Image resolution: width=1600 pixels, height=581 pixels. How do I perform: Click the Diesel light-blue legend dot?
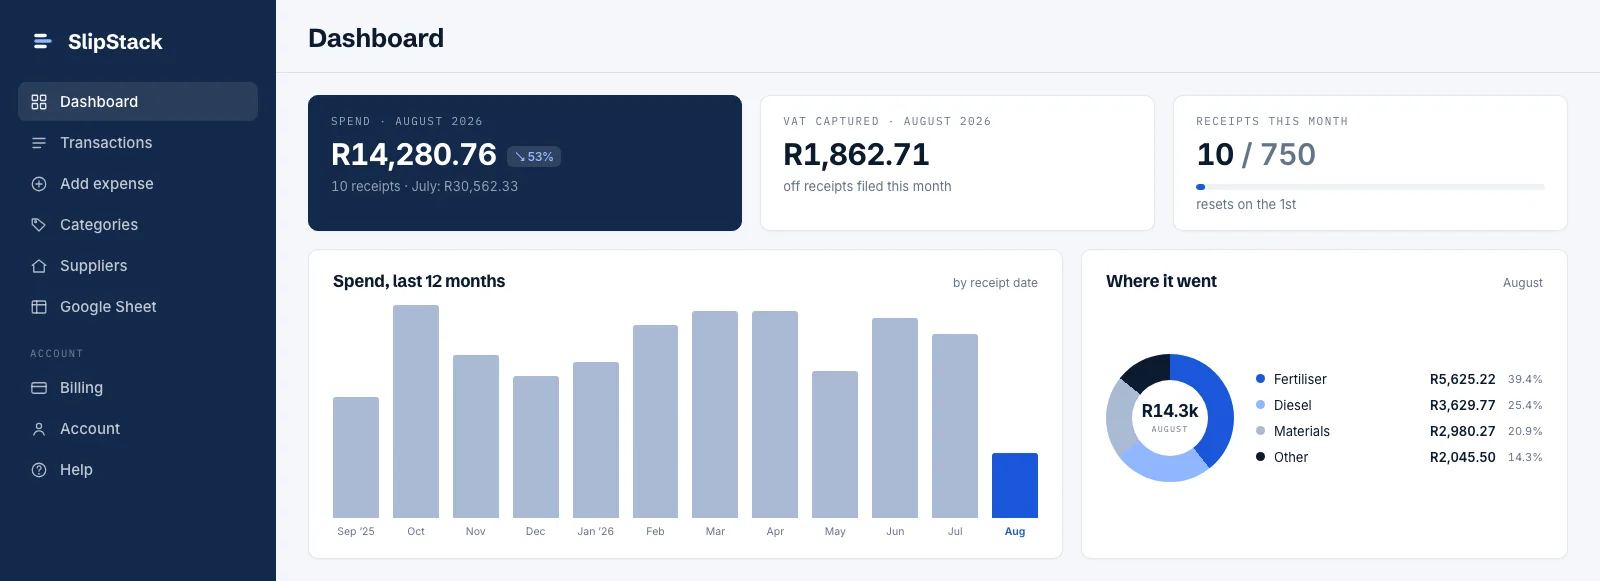tap(1260, 405)
